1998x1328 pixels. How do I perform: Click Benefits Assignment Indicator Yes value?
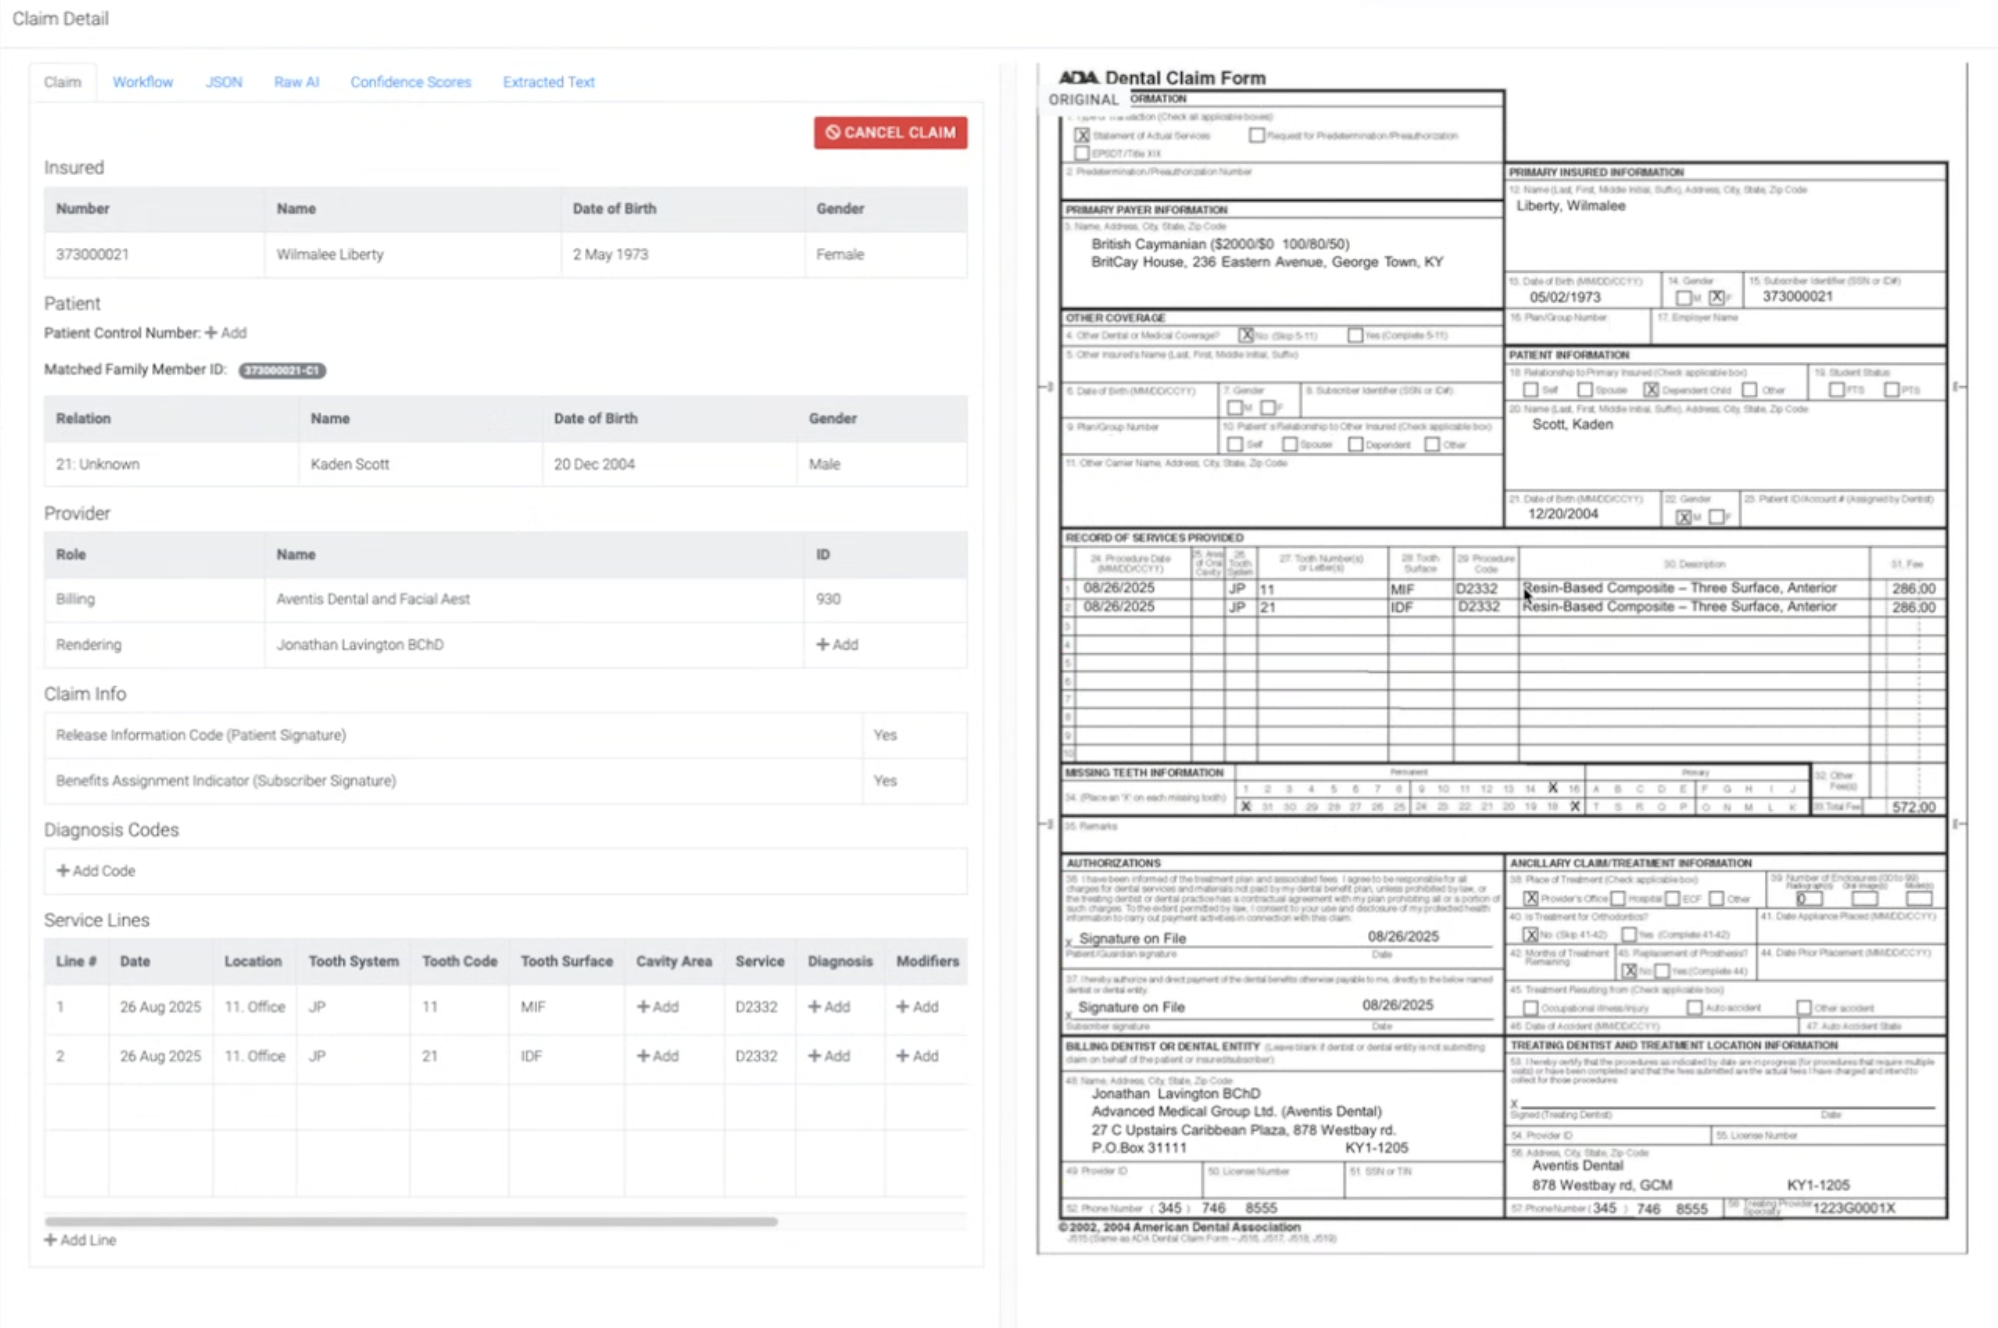(x=885, y=781)
